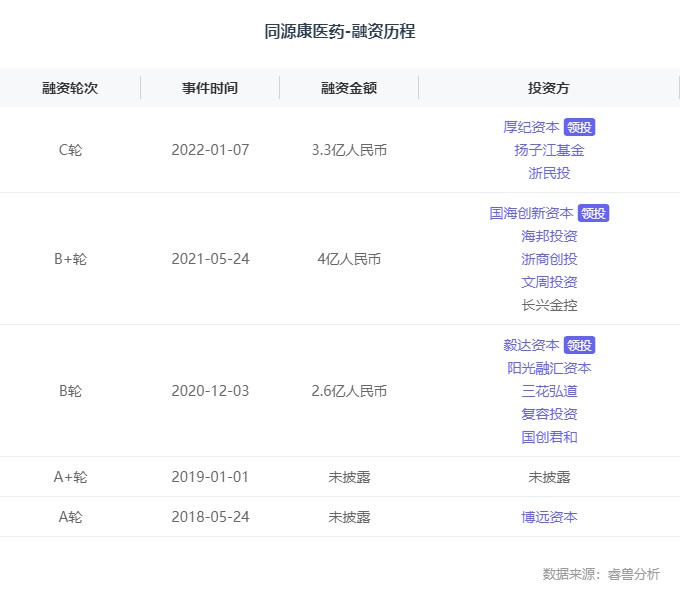Open the 浙商创投 investor link
Image resolution: width=680 pixels, height=610 pixels.
coord(549,259)
